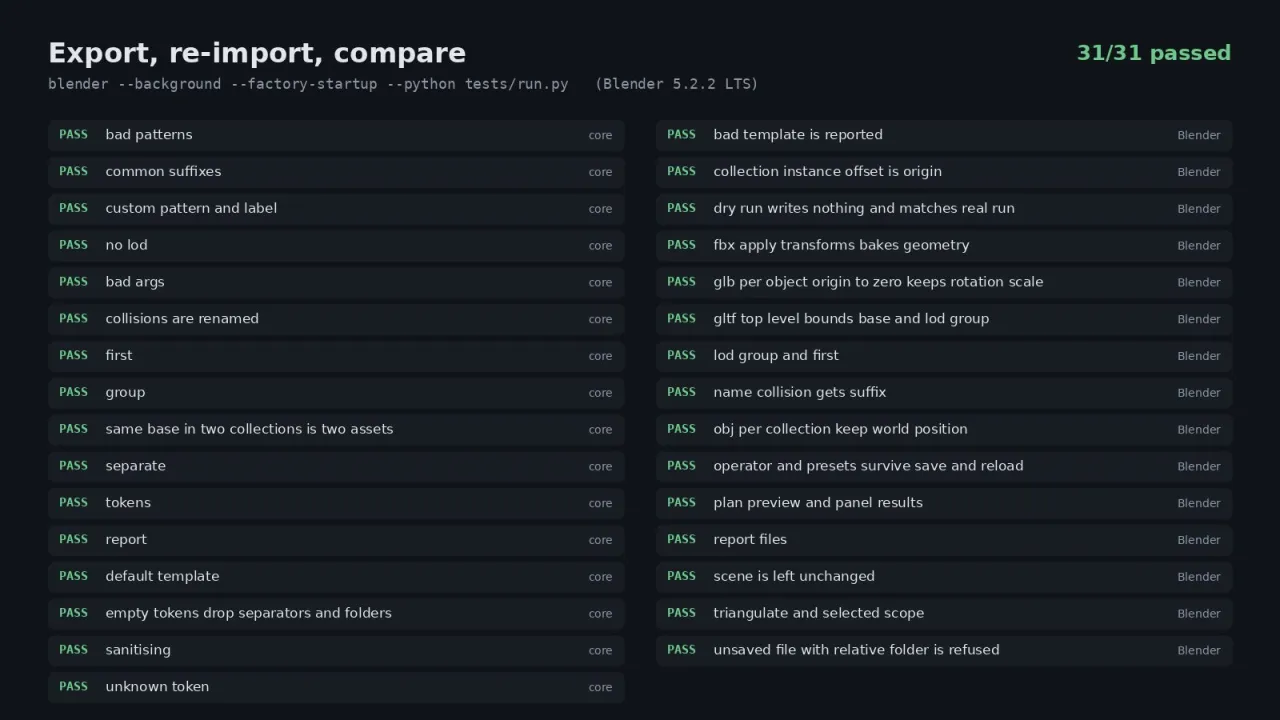Viewport: 1280px width, 720px height.
Task: Choose the 'collisions are renamed' test
Action: (336, 319)
